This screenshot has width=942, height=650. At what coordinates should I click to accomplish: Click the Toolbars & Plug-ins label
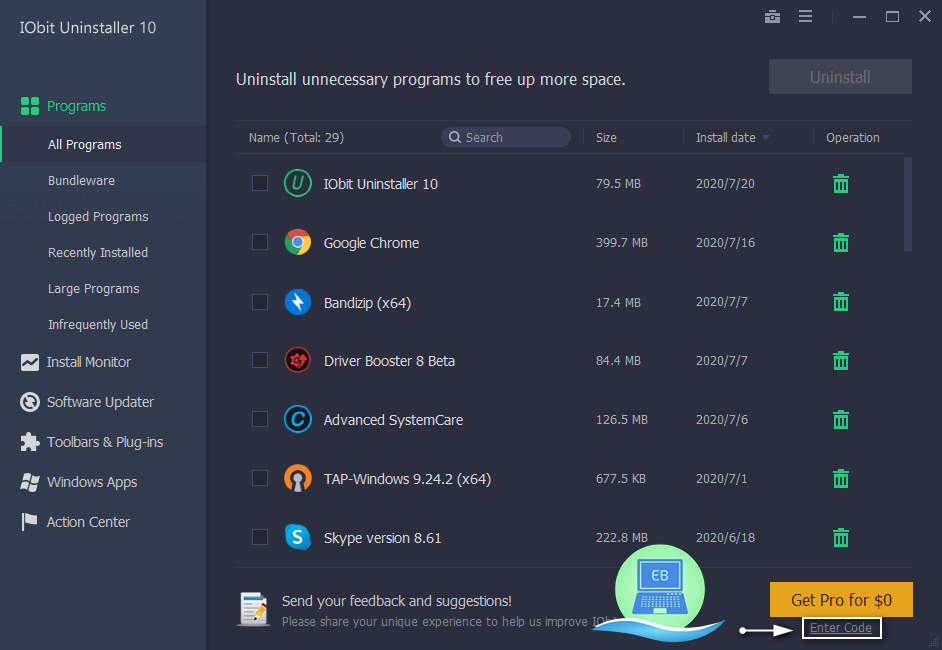105,442
